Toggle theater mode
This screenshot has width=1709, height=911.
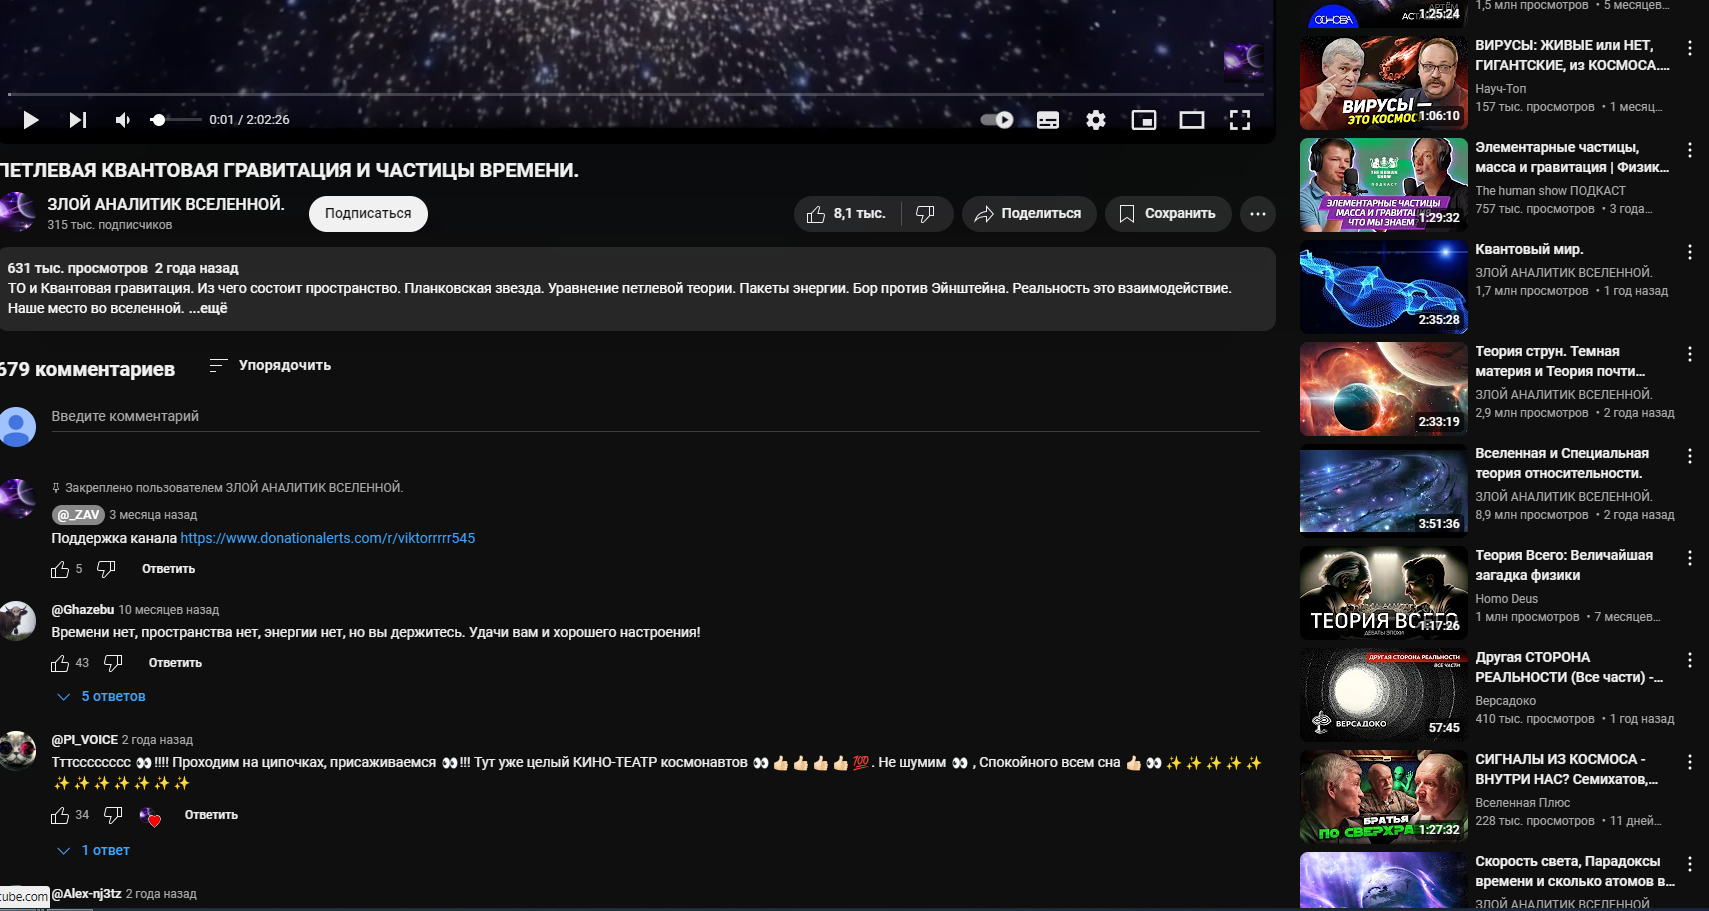(x=1192, y=120)
